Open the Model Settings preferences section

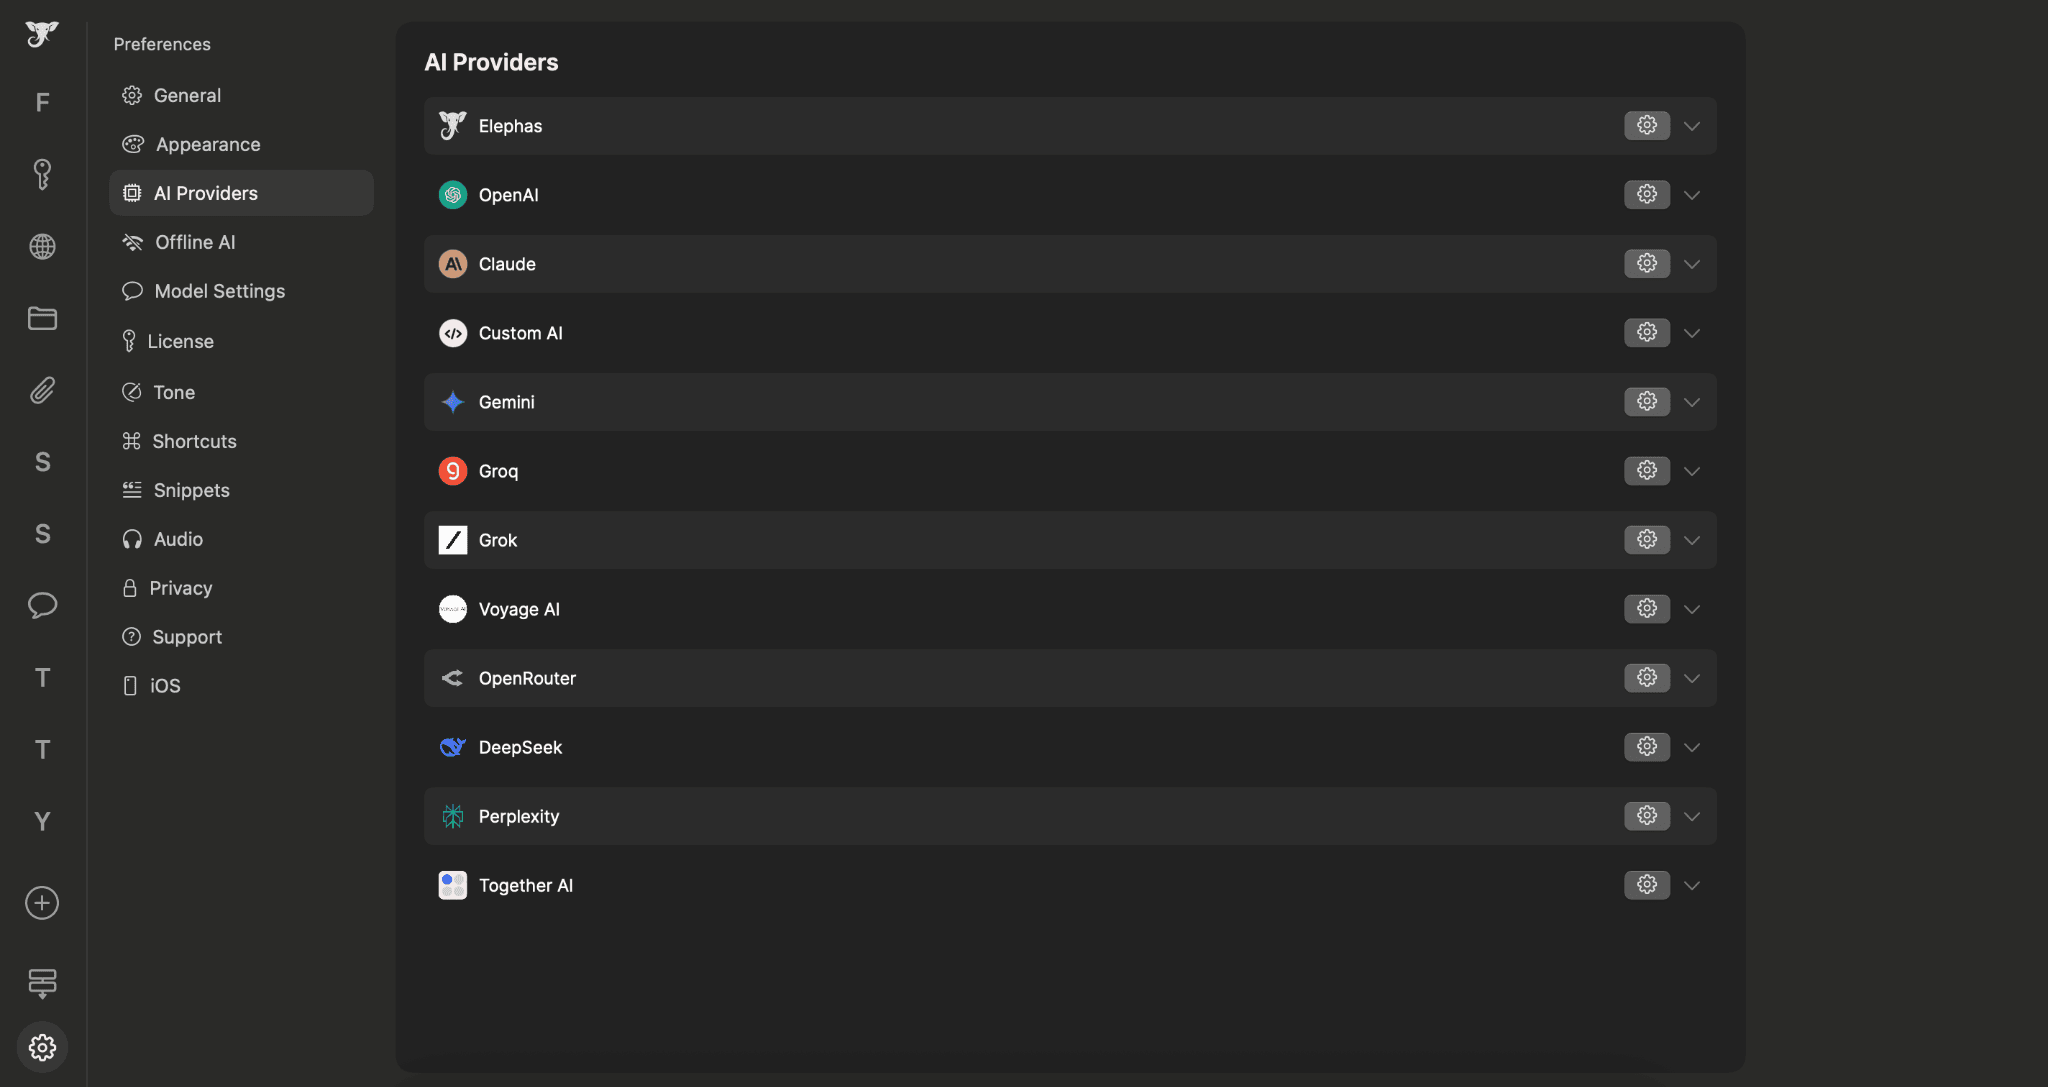pyautogui.click(x=219, y=291)
